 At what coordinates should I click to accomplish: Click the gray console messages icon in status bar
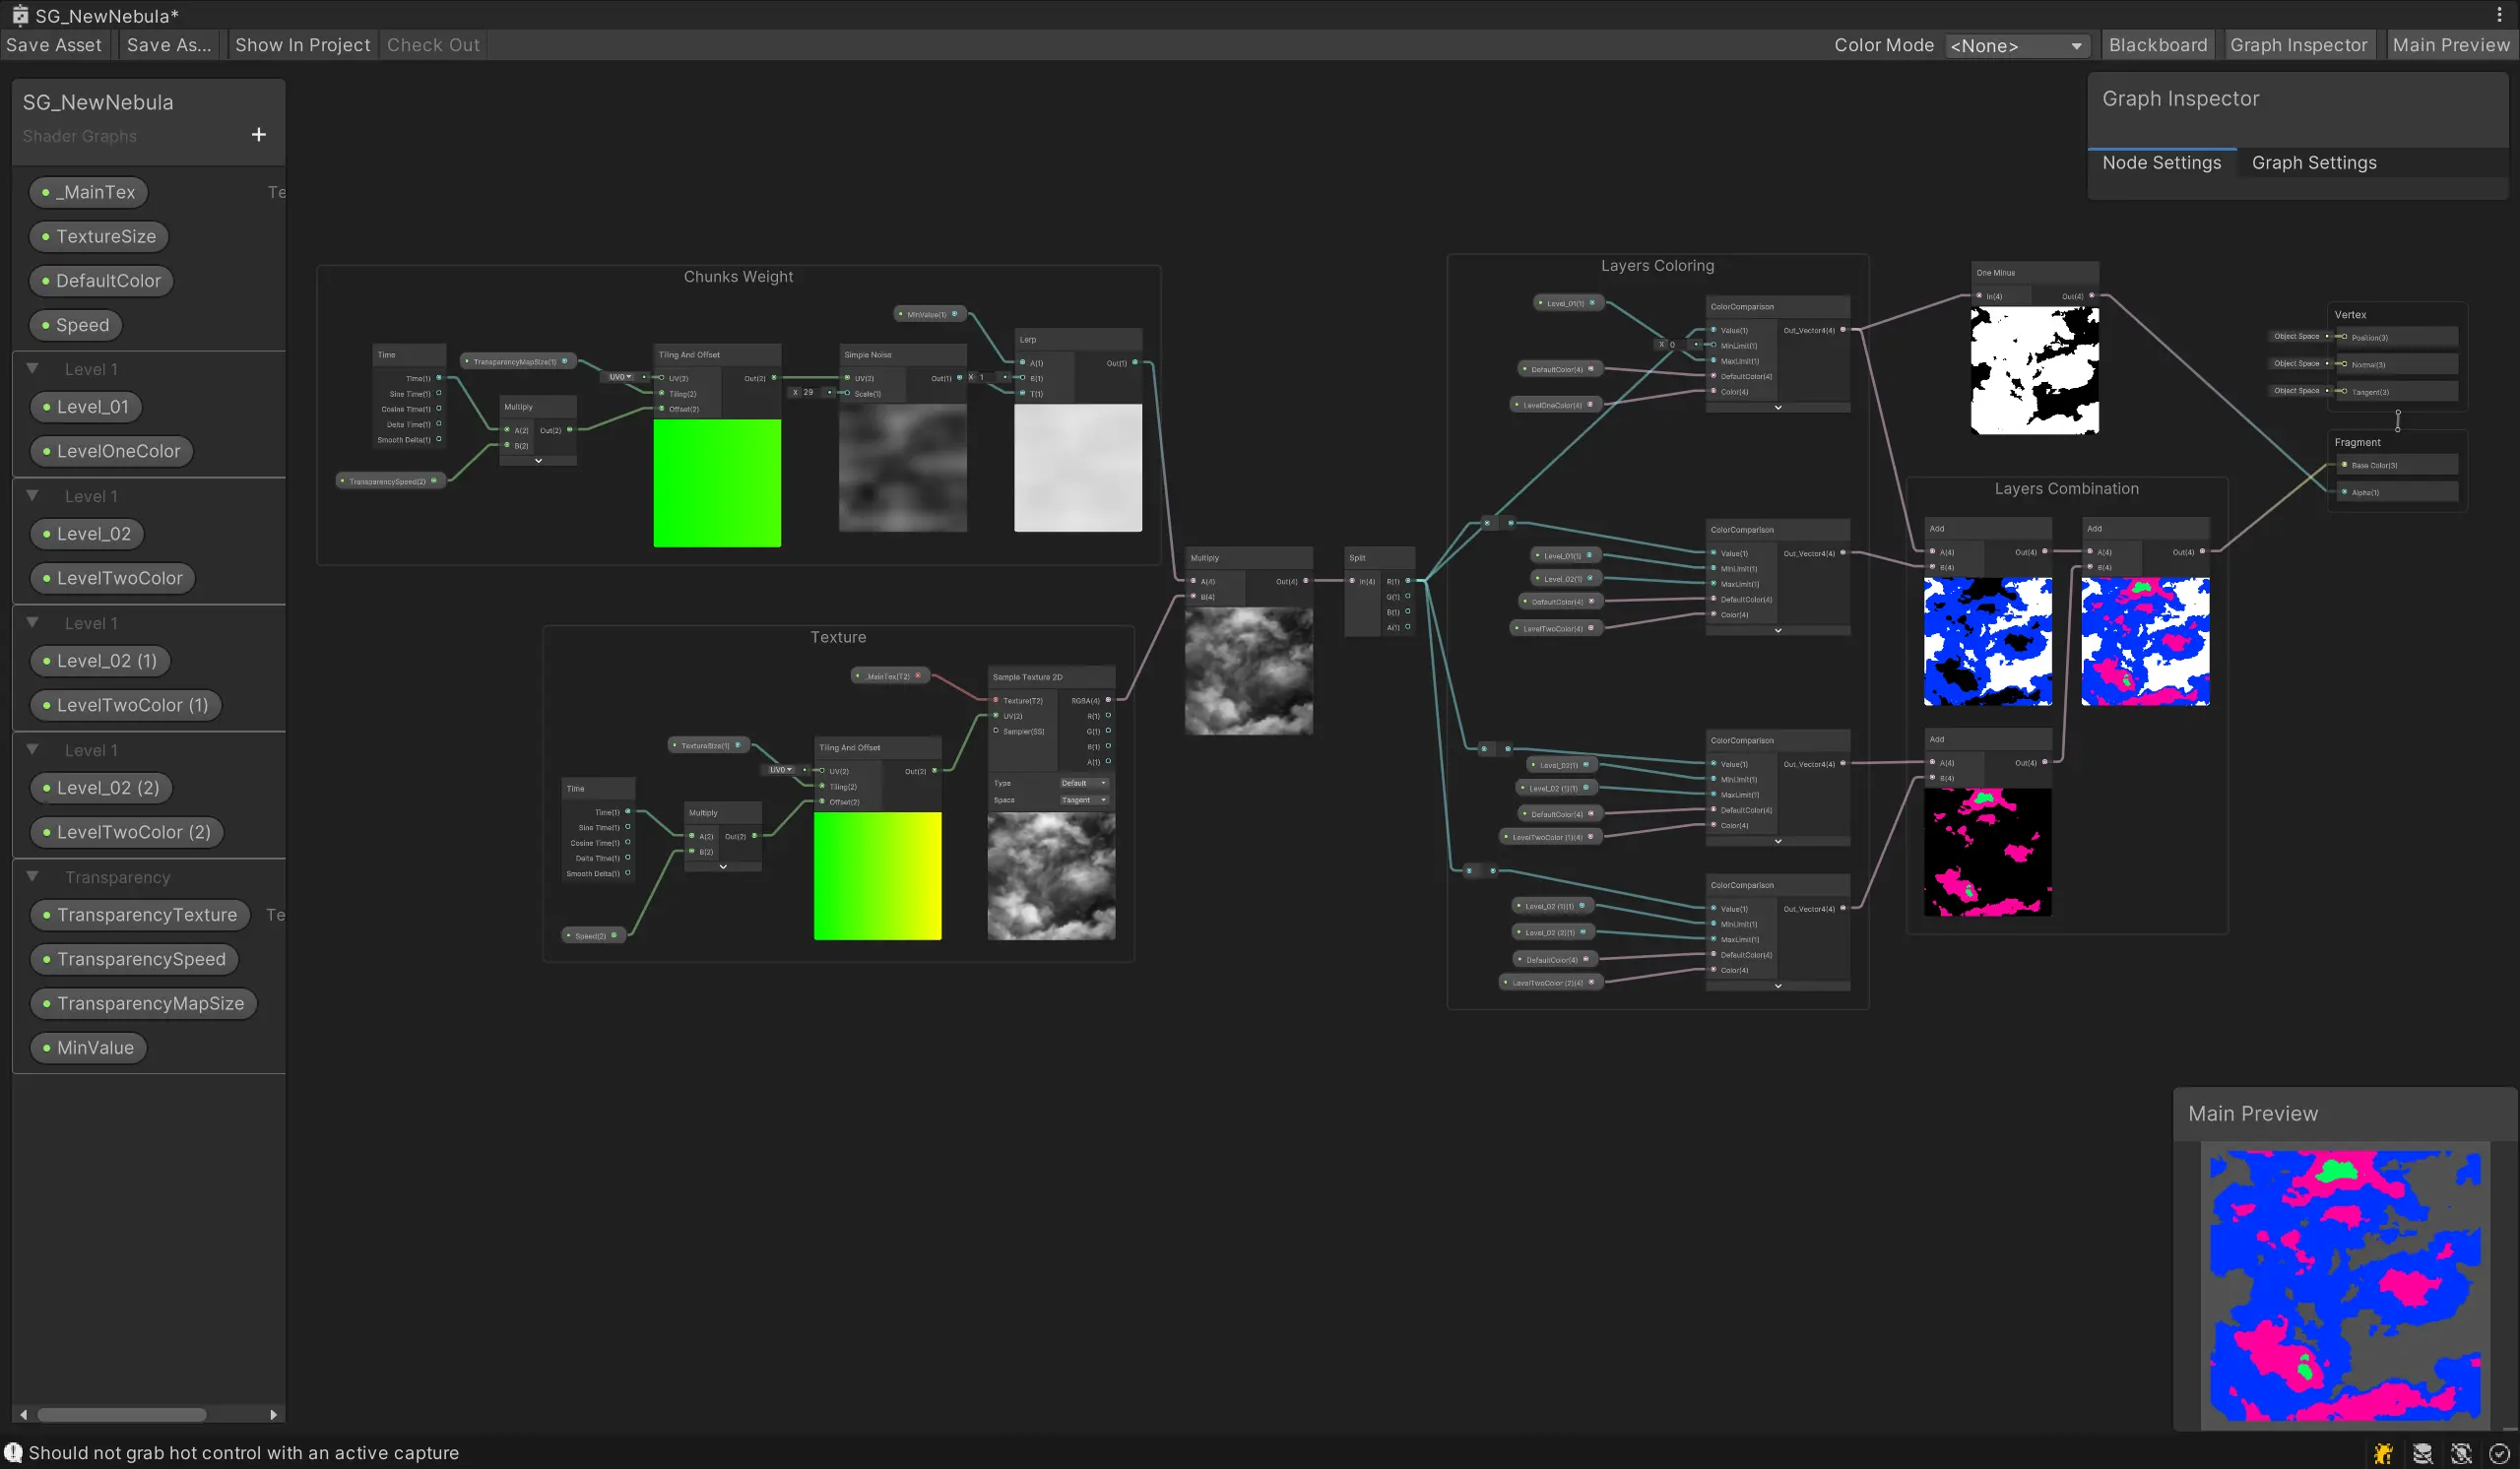coord(2421,1453)
